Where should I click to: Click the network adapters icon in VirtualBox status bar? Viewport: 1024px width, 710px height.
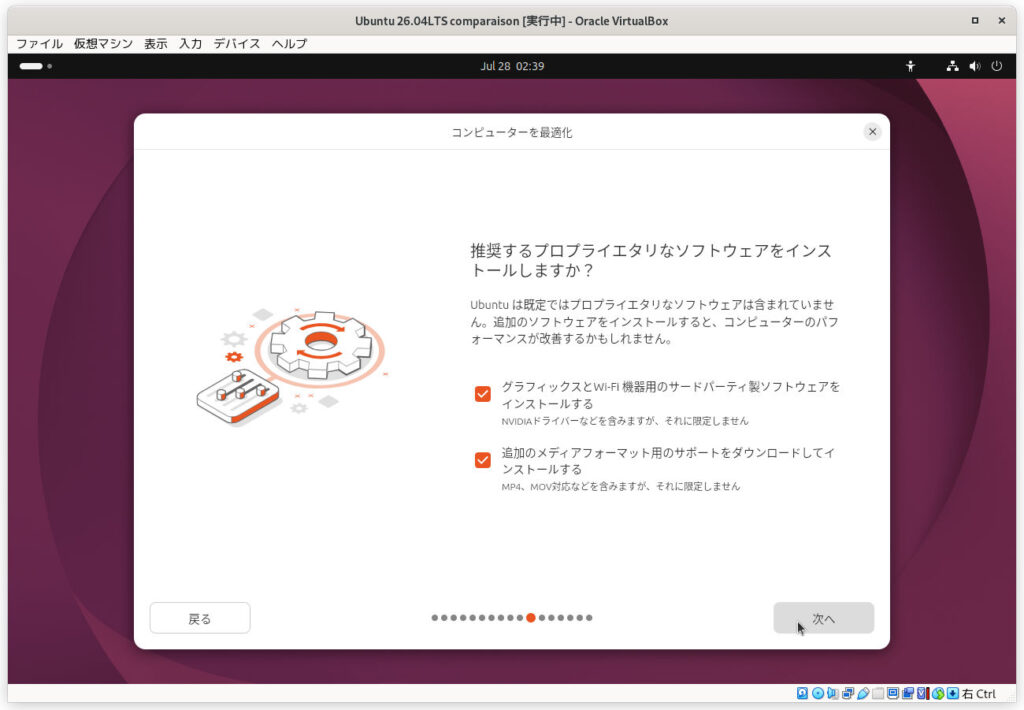click(x=848, y=694)
